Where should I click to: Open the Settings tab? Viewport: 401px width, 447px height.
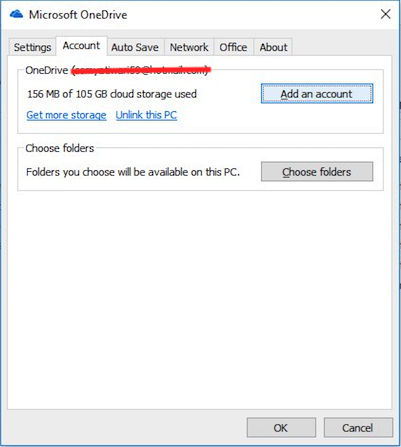coord(32,47)
